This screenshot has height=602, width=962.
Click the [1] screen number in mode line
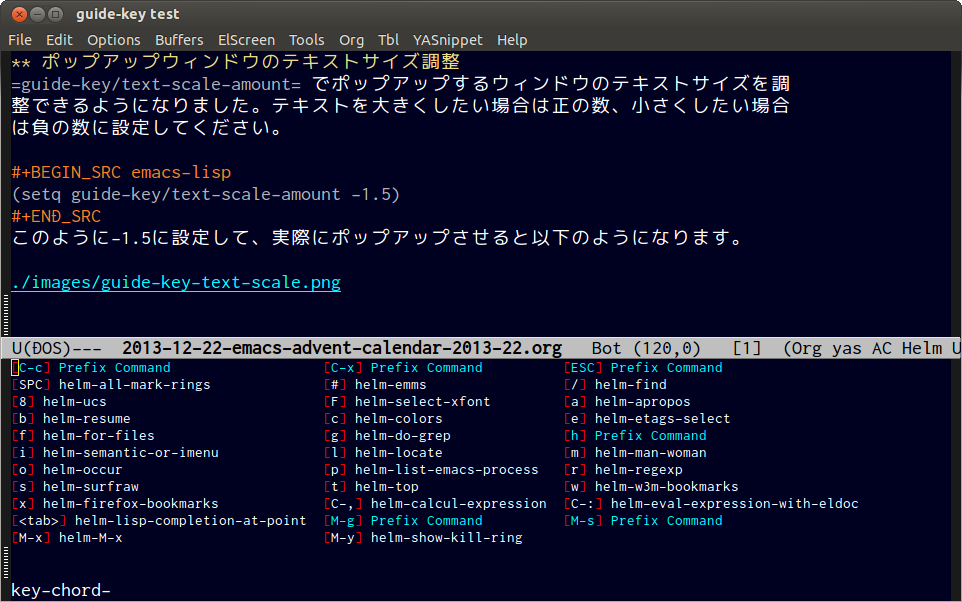pyautogui.click(x=747, y=348)
